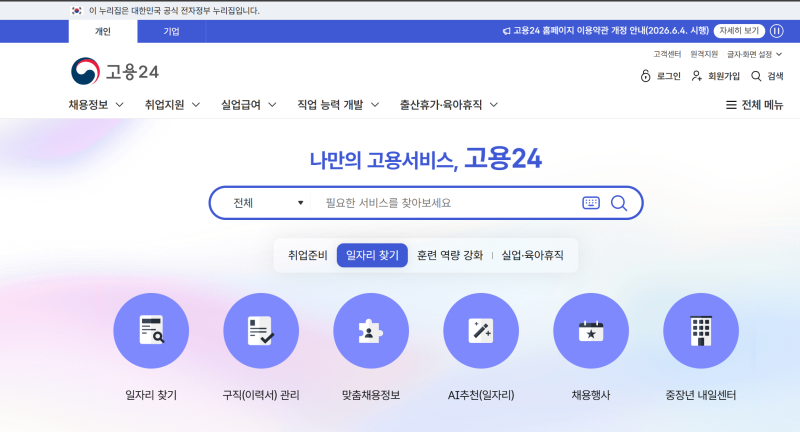Click the 검색 magnifier icon in header

[756, 76]
